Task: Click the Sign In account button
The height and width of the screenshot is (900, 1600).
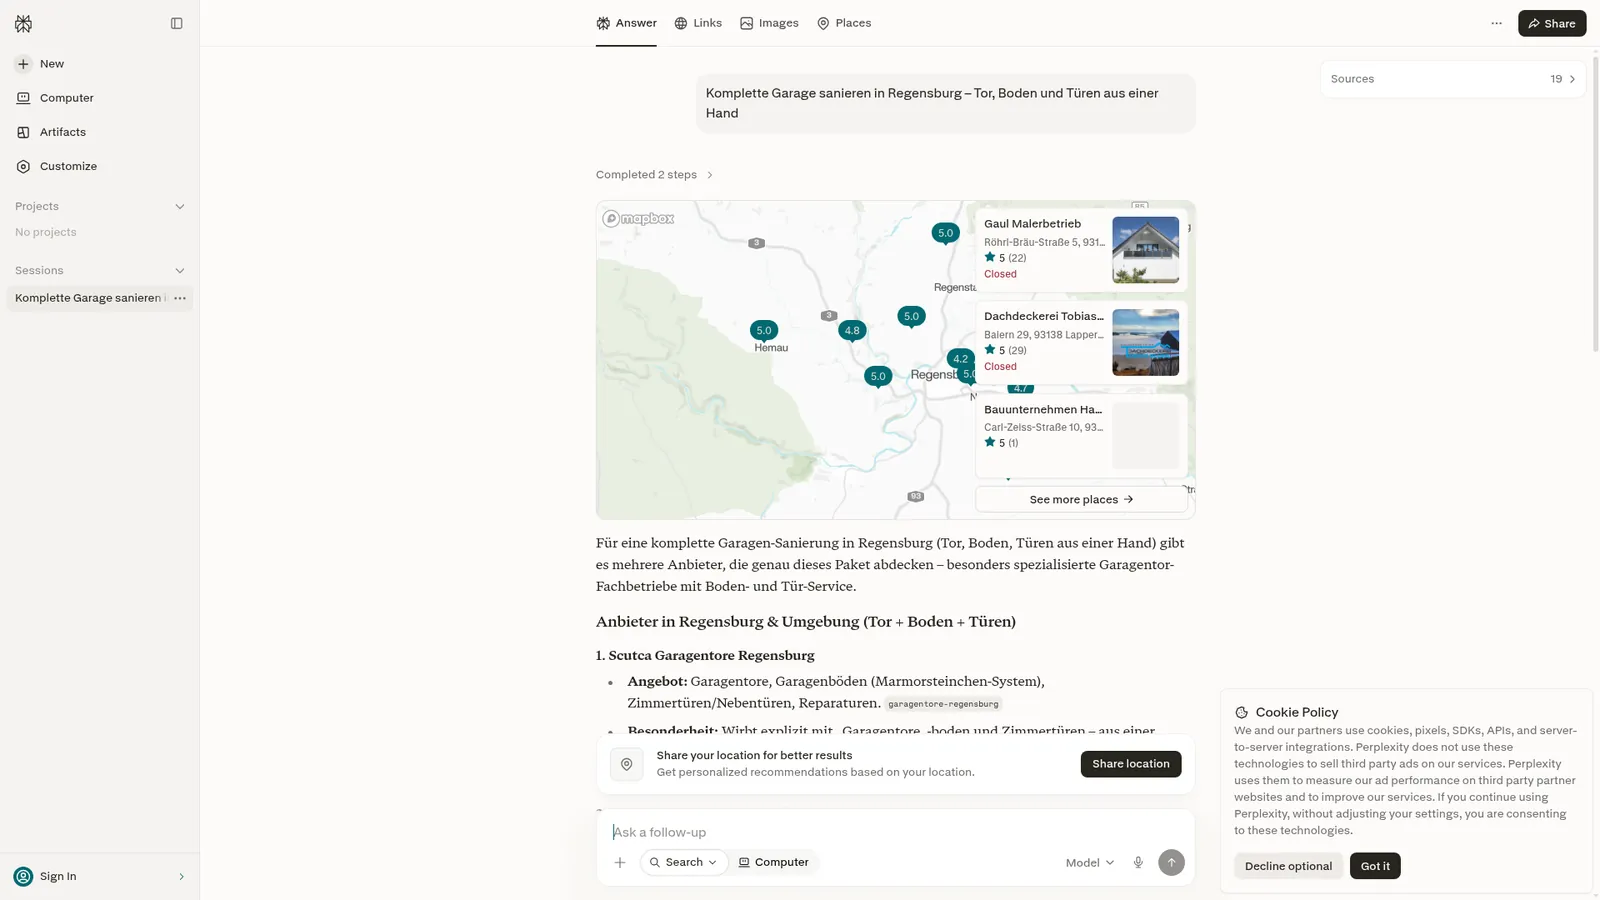Action: point(100,877)
